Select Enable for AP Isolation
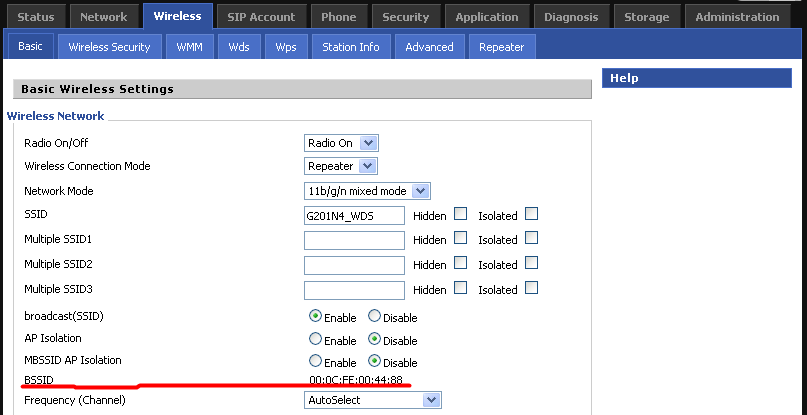The image size is (807, 415). 316,340
